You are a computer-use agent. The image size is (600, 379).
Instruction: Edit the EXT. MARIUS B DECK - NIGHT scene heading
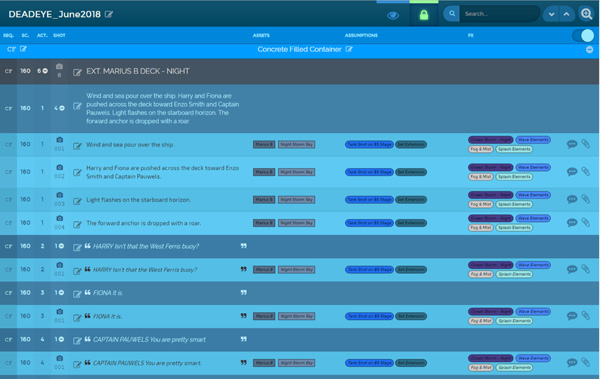pos(77,72)
